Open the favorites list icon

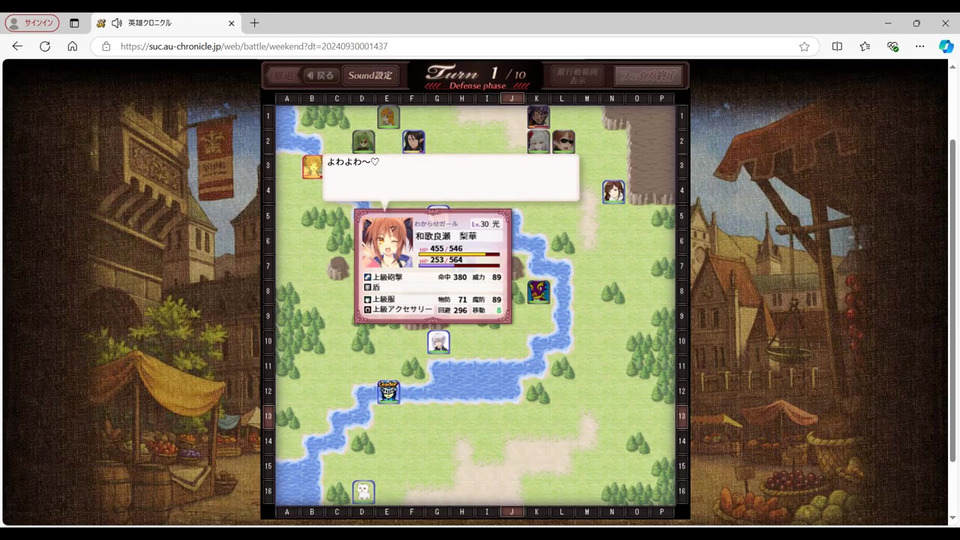pyautogui.click(x=864, y=47)
